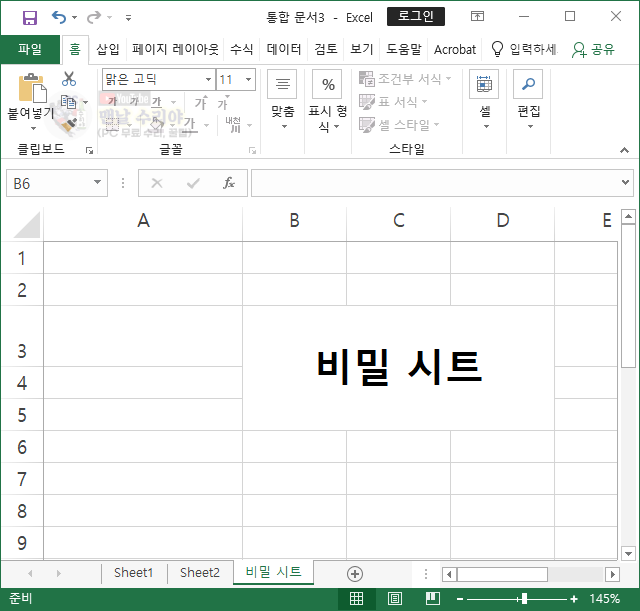Viewport: 640px width, 611px height.
Task: Decrease font size with smaller 가
Action: (x=223, y=102)
